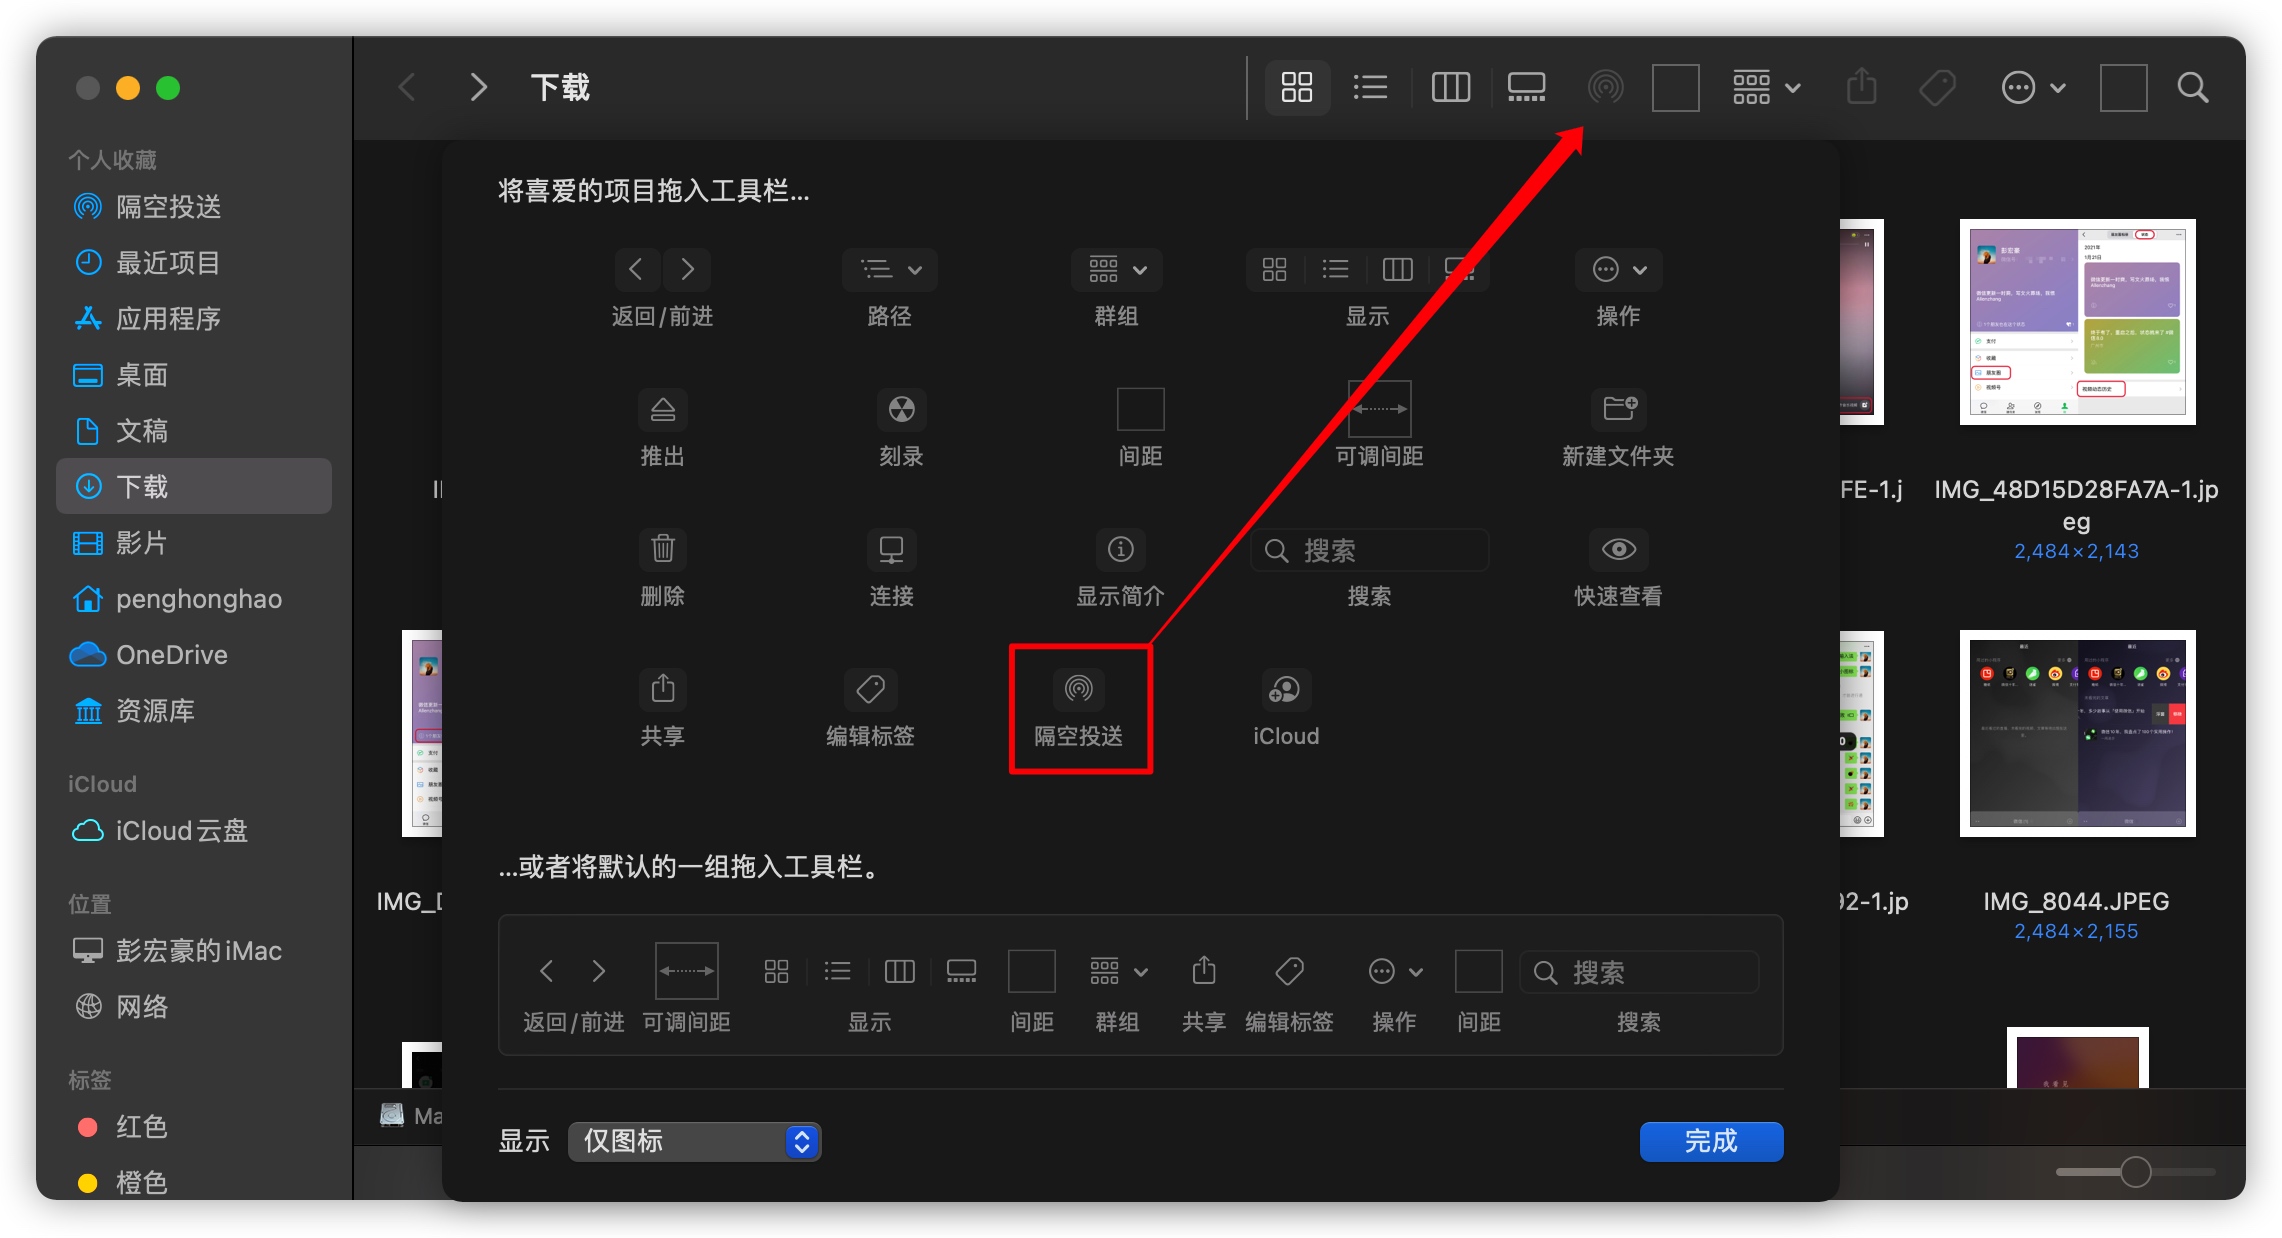Switch to list view in toolbar
The height and width of the screenshot is (1238, 2282).
pos(1370,88)
